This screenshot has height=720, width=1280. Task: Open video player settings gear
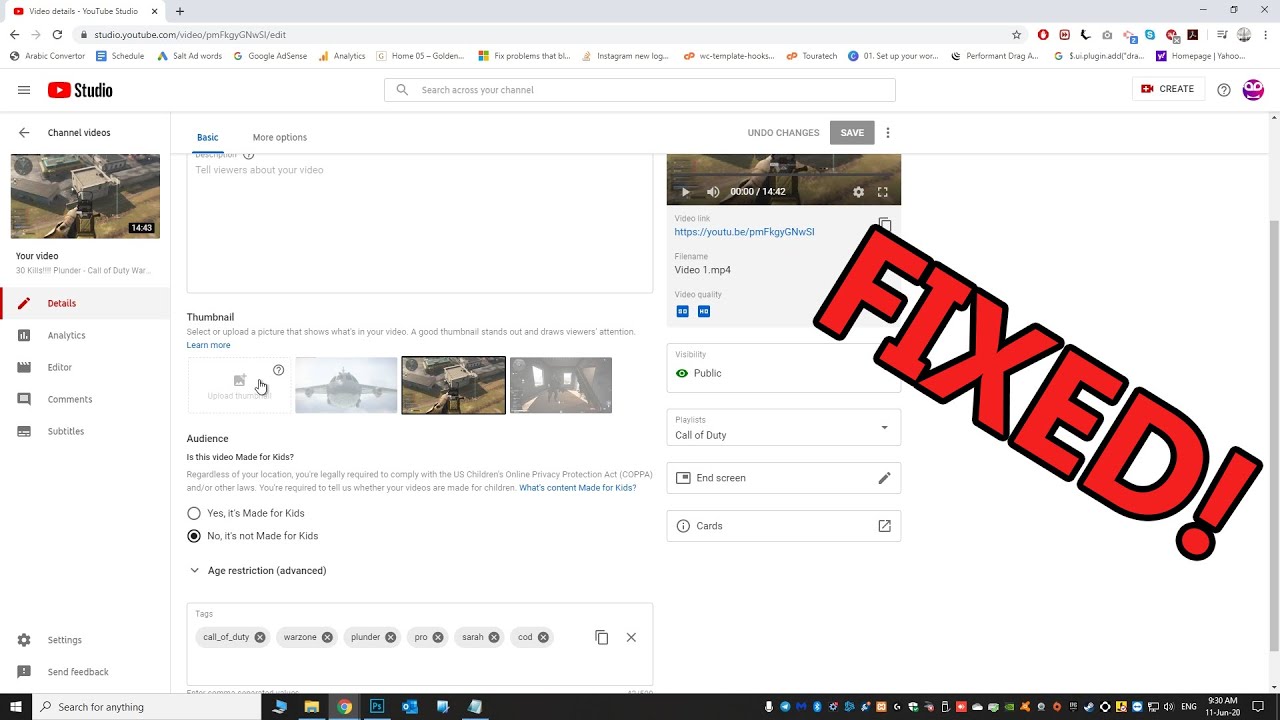point(858,192)
